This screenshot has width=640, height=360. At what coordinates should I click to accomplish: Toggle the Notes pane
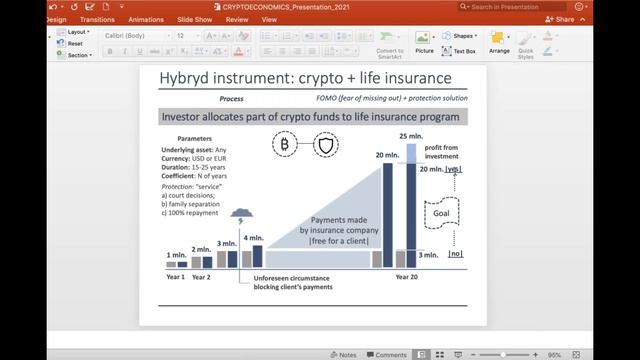pyautogui.click(x=344, y=355)
